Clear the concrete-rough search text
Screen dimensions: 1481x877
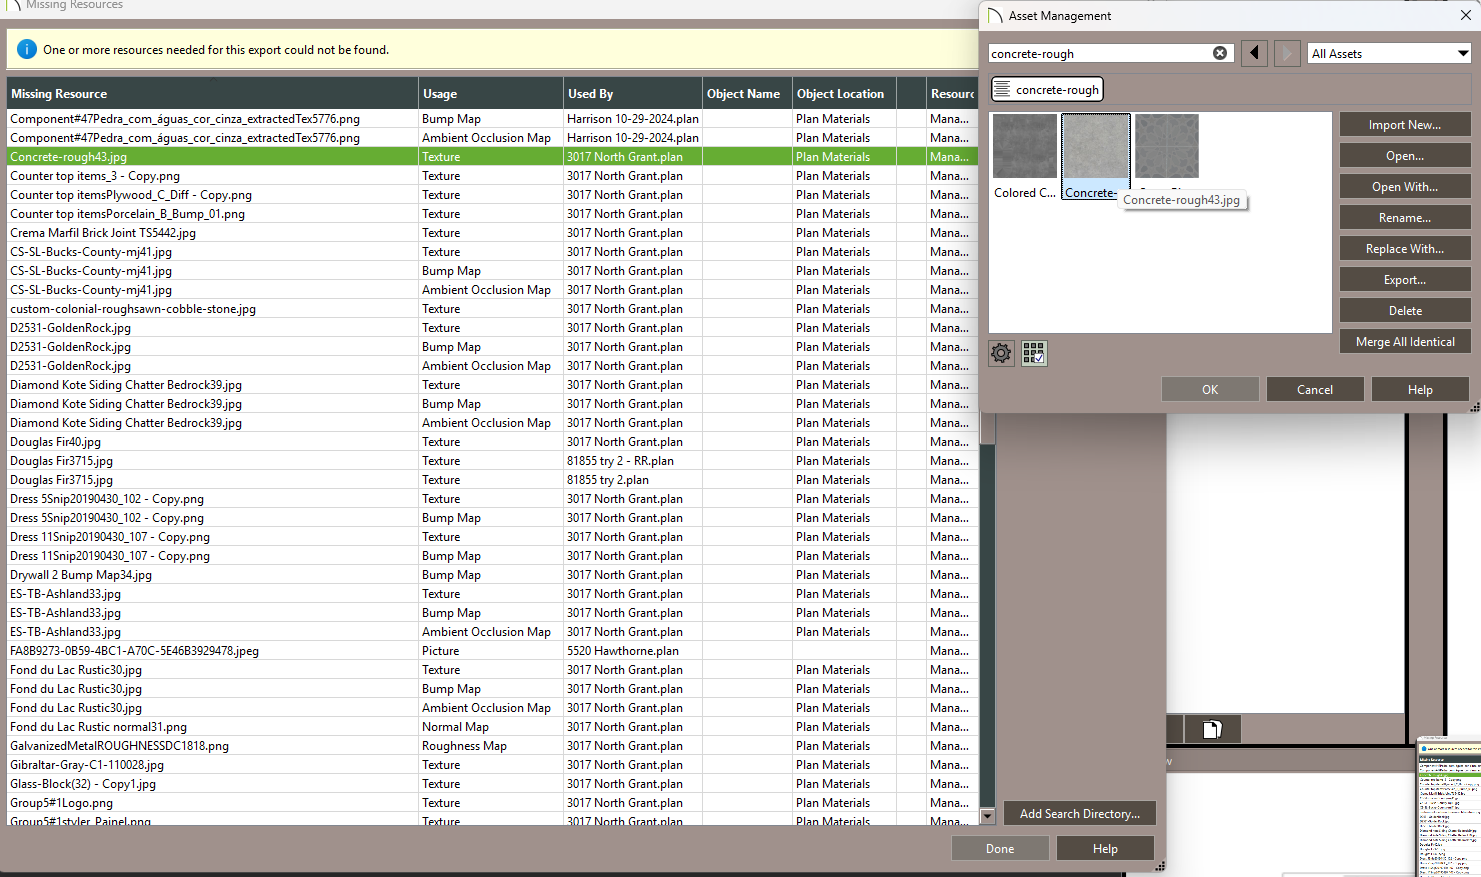[x=1219, y=53]
